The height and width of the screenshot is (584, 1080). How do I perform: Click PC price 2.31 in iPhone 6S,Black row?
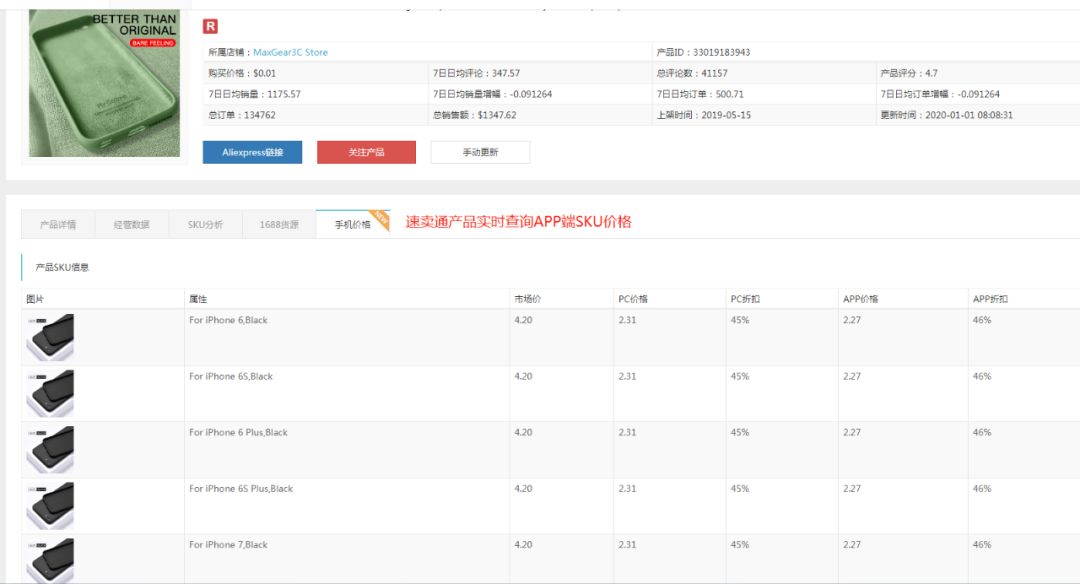coord(627,377)
